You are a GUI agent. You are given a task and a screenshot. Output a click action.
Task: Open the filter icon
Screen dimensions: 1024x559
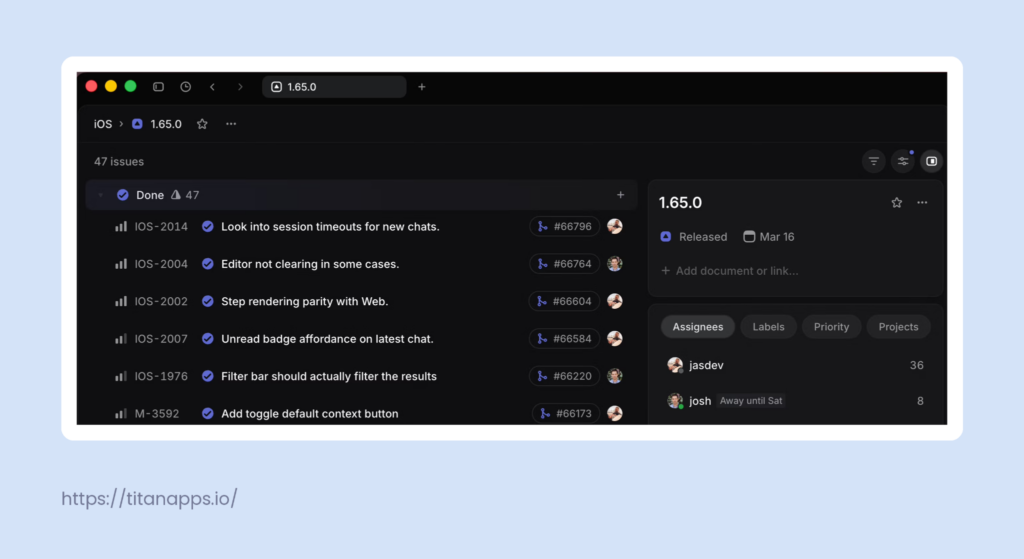(874, 161)
